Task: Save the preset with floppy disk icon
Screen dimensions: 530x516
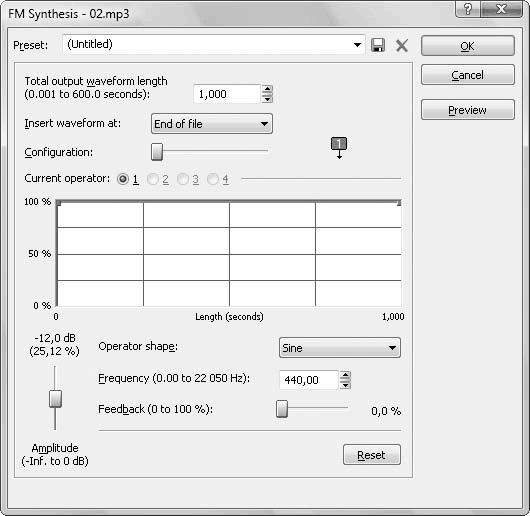Action: 378,45
